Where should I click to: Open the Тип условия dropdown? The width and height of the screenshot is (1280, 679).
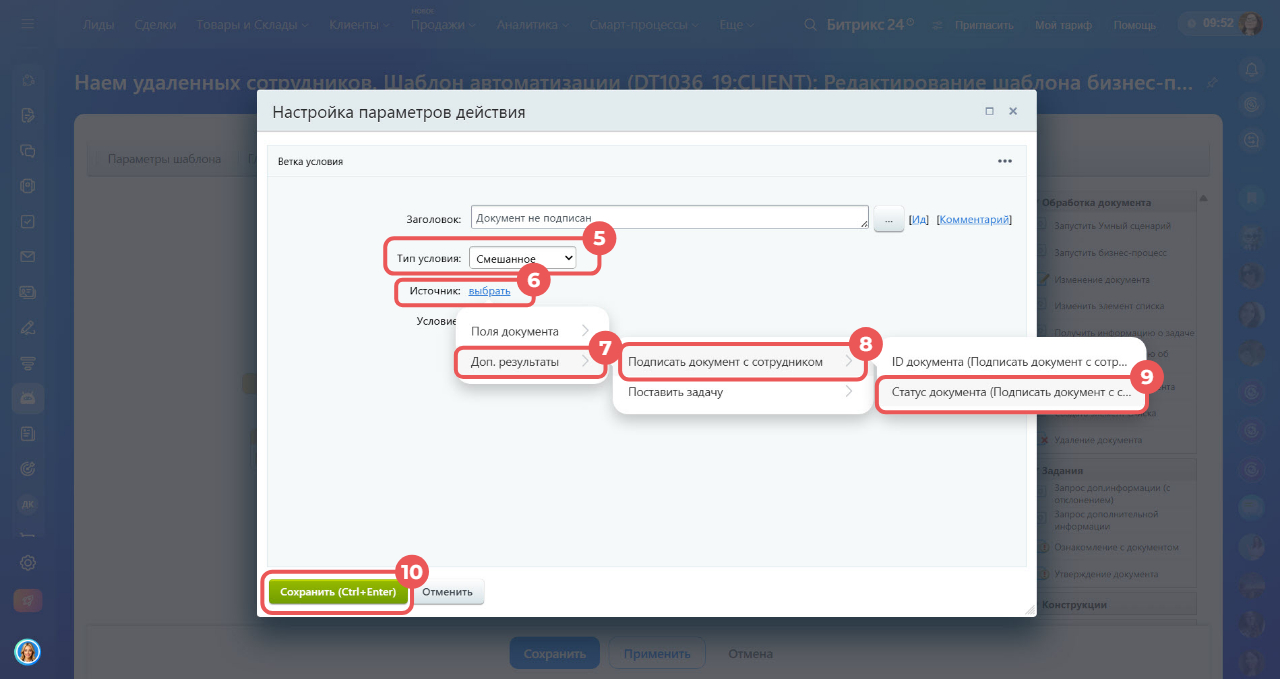point(523,258)
